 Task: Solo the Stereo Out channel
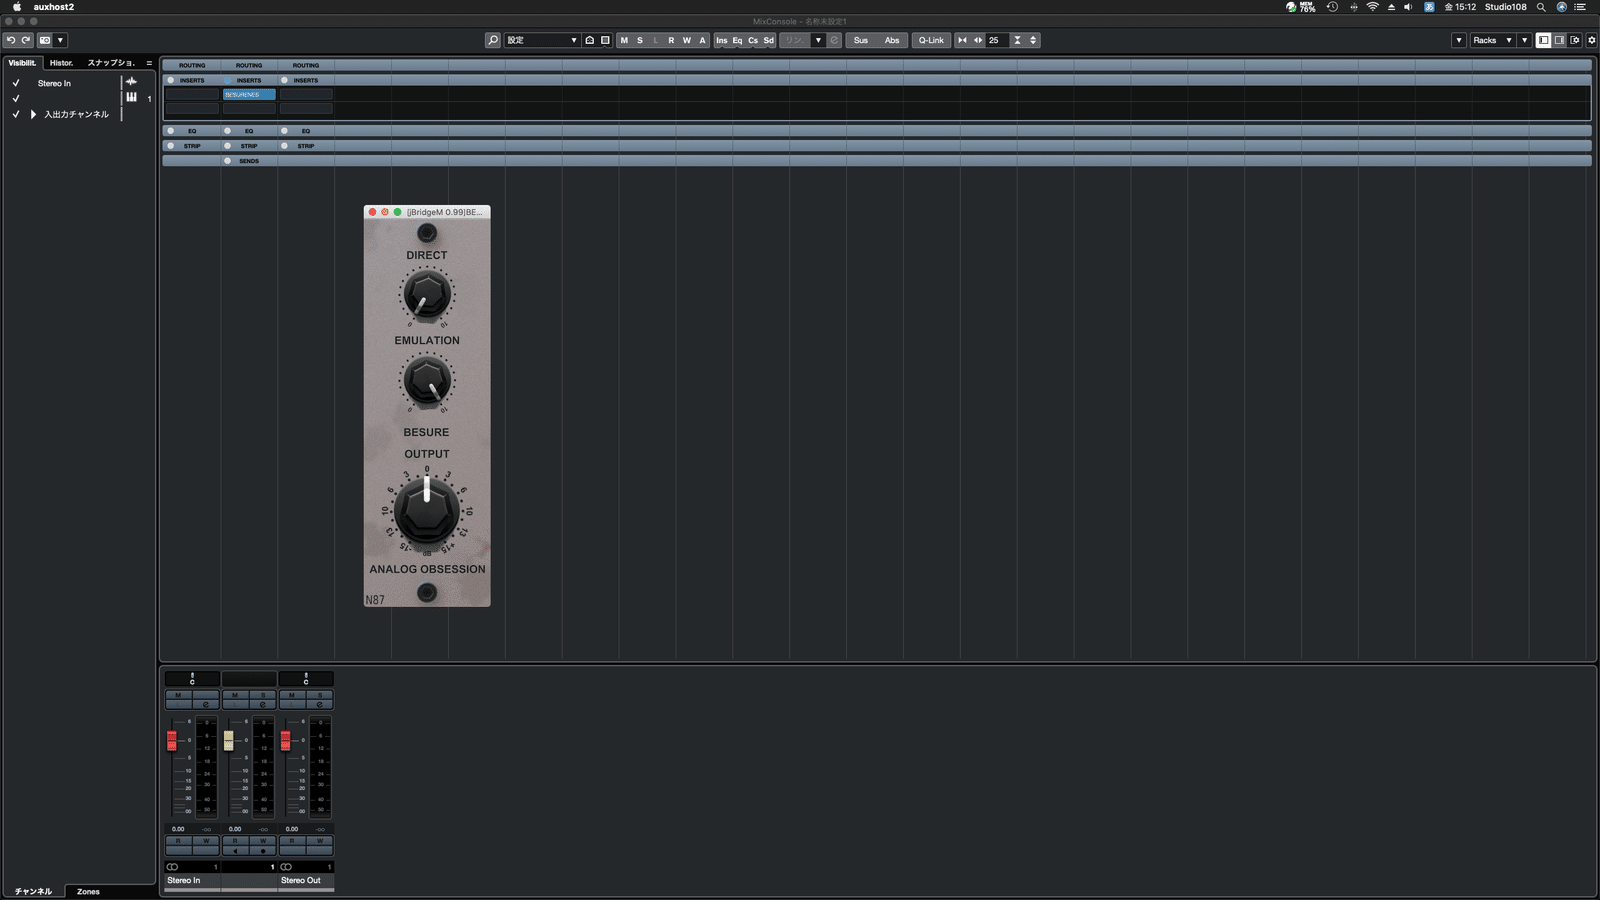320,695
